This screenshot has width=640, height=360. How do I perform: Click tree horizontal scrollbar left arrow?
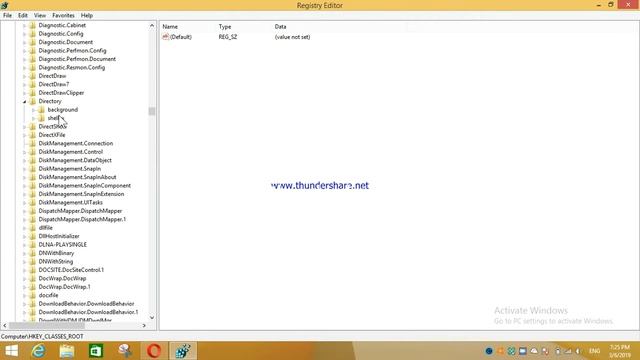coord(5,326)
